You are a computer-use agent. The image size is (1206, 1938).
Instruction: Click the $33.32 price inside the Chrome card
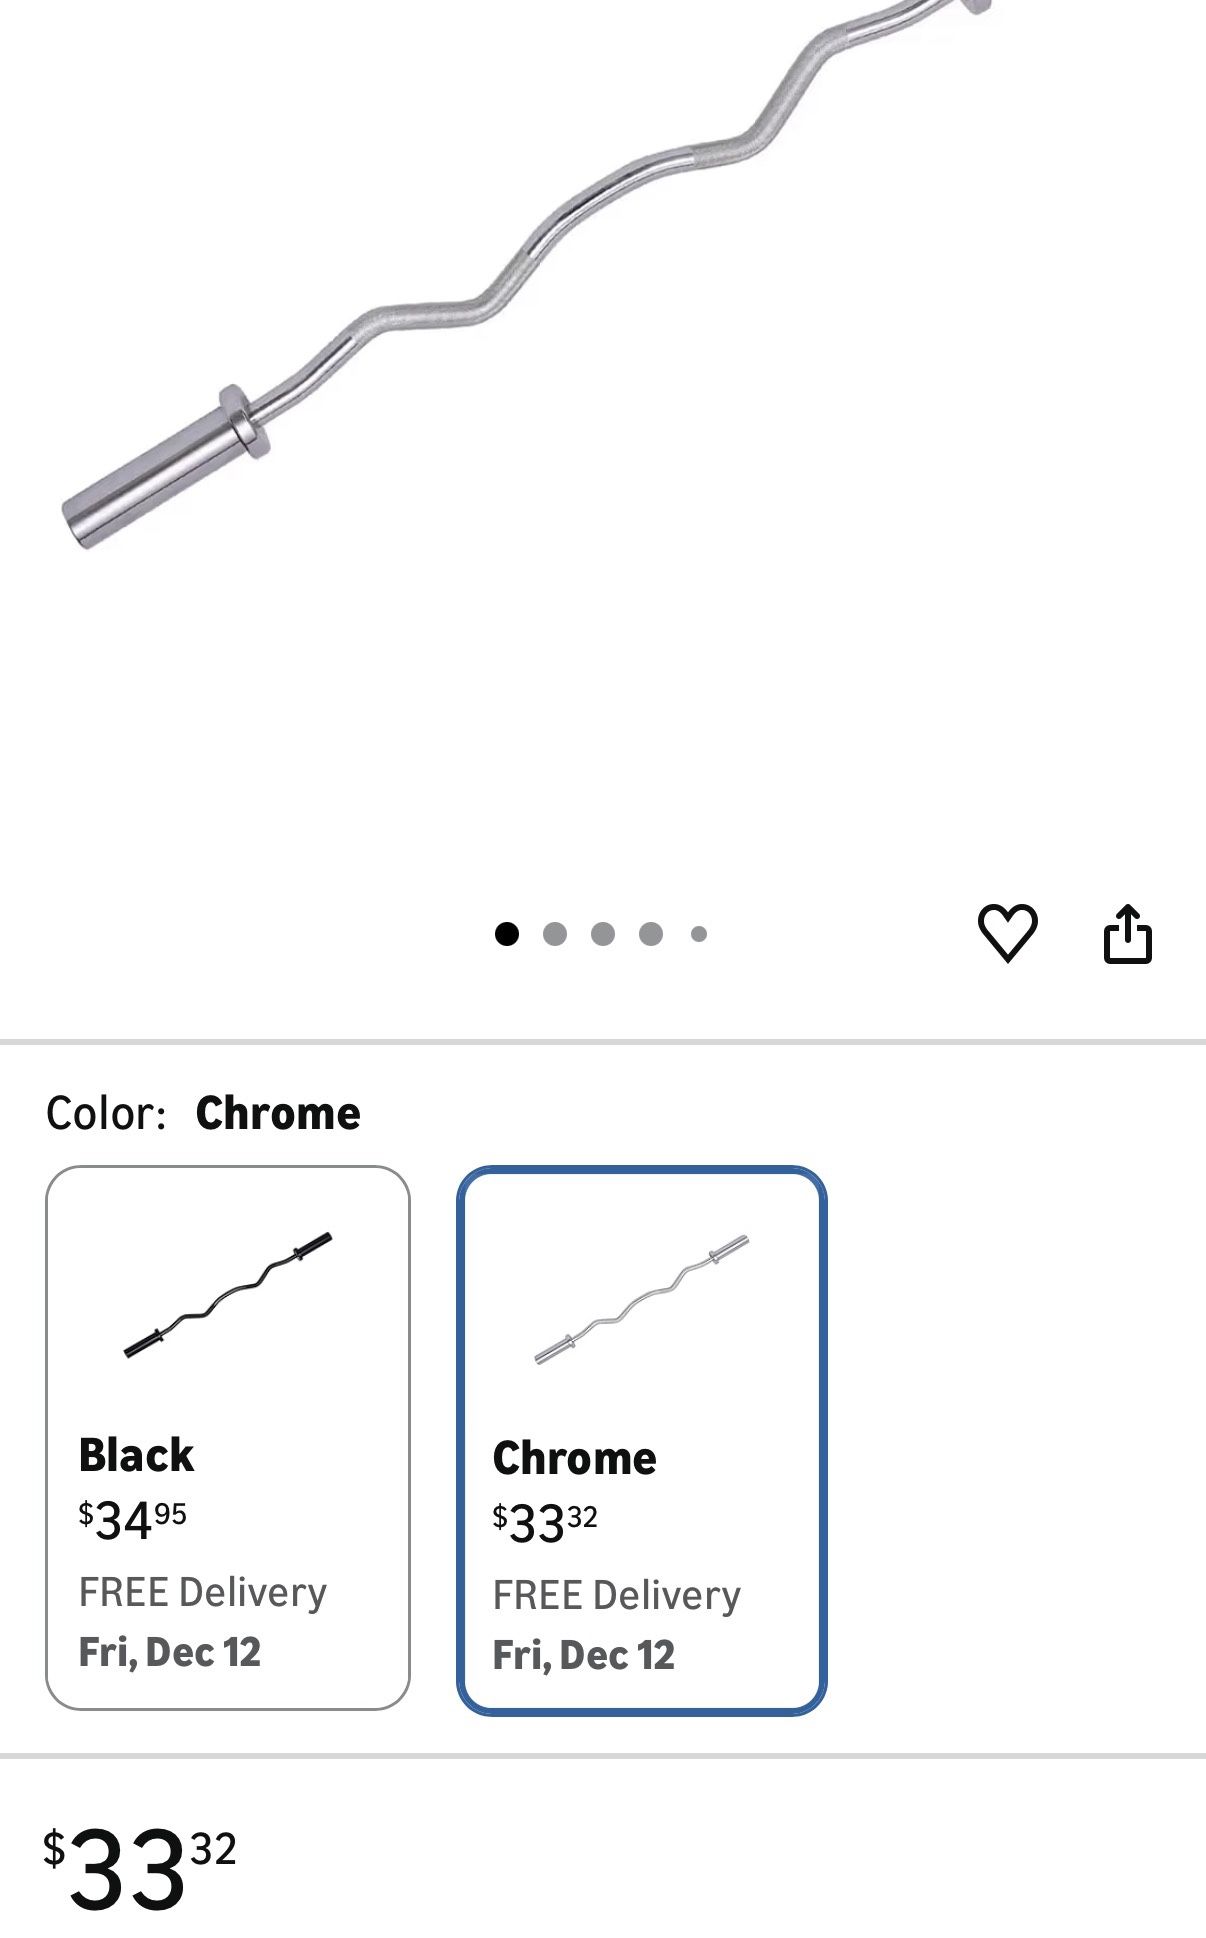tap(545, 1523)
